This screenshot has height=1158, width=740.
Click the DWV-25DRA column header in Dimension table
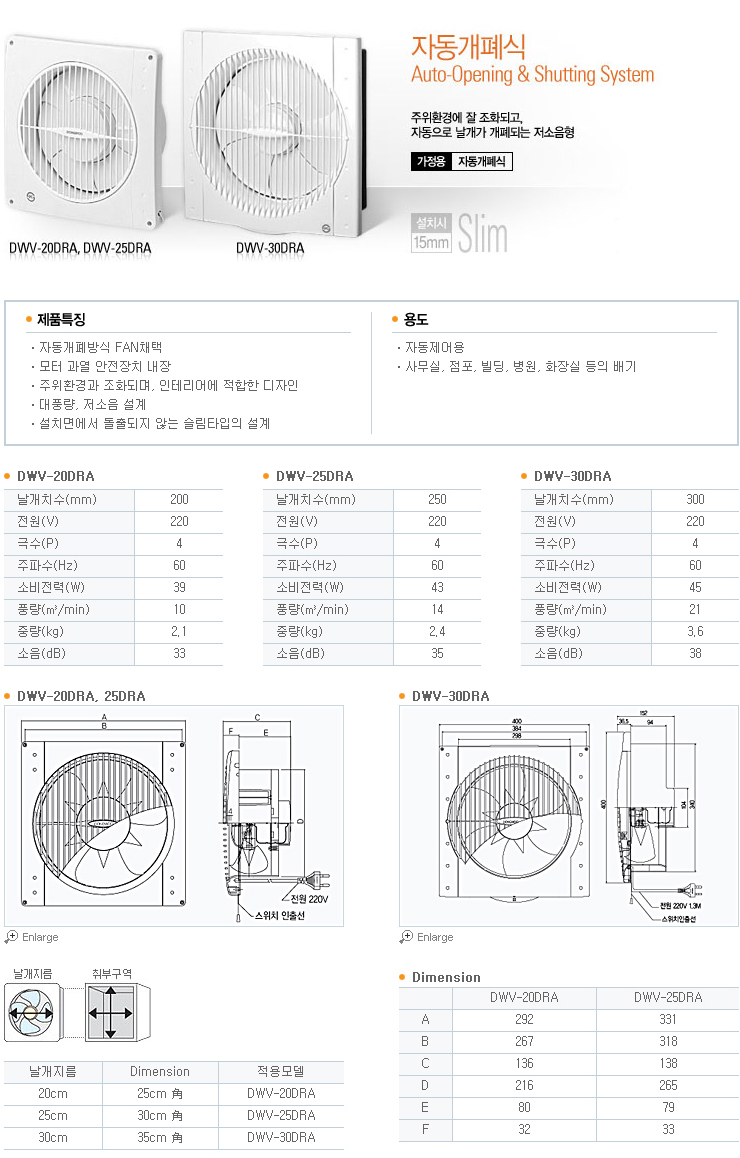coord(667,997)
